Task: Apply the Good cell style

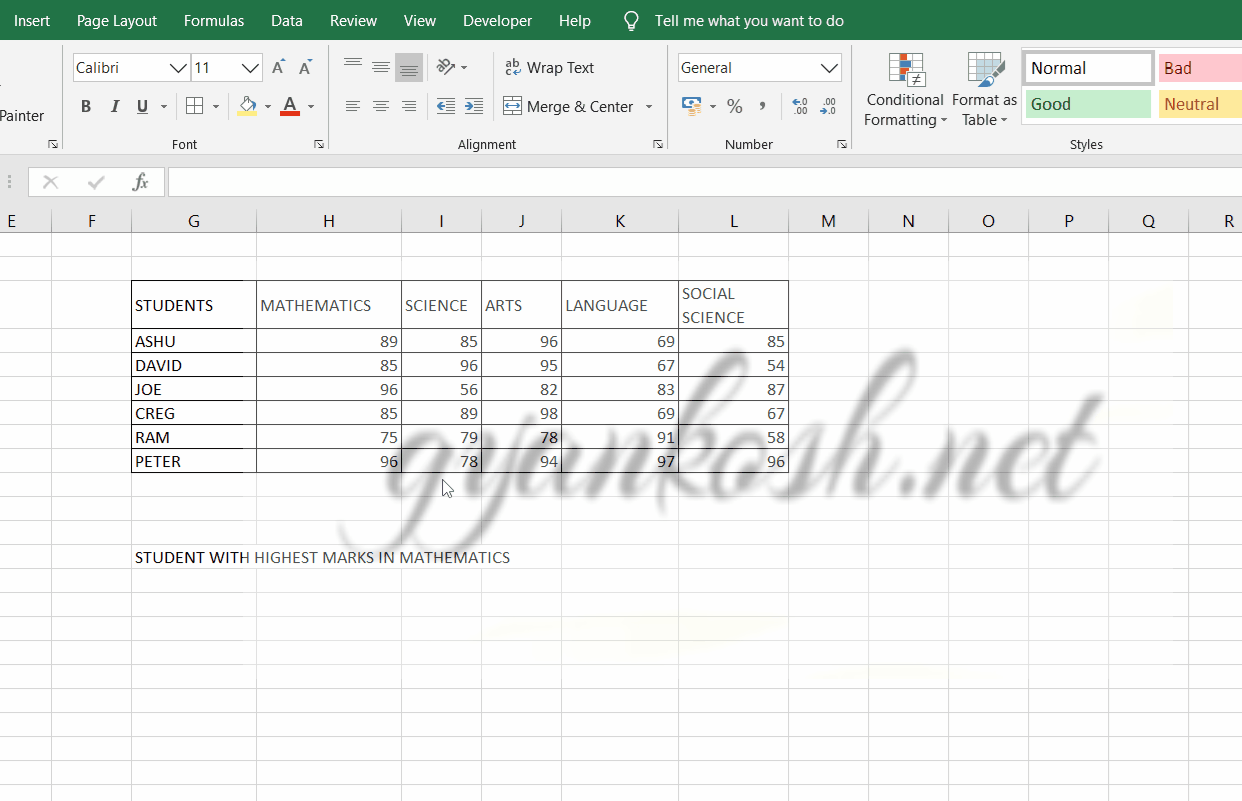Action: click(x=1087, y=103)
